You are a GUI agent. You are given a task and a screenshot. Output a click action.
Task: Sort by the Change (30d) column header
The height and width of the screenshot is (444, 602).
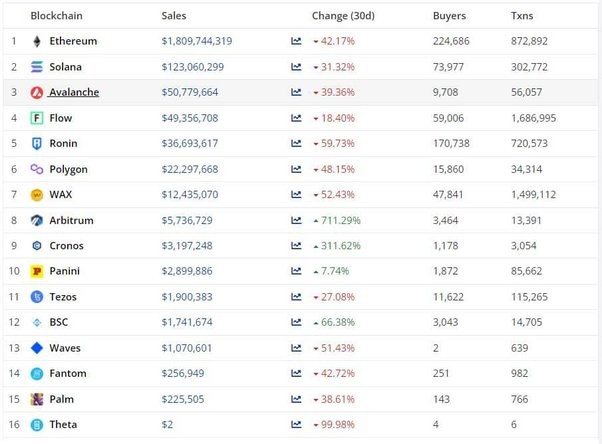[343, 16]
